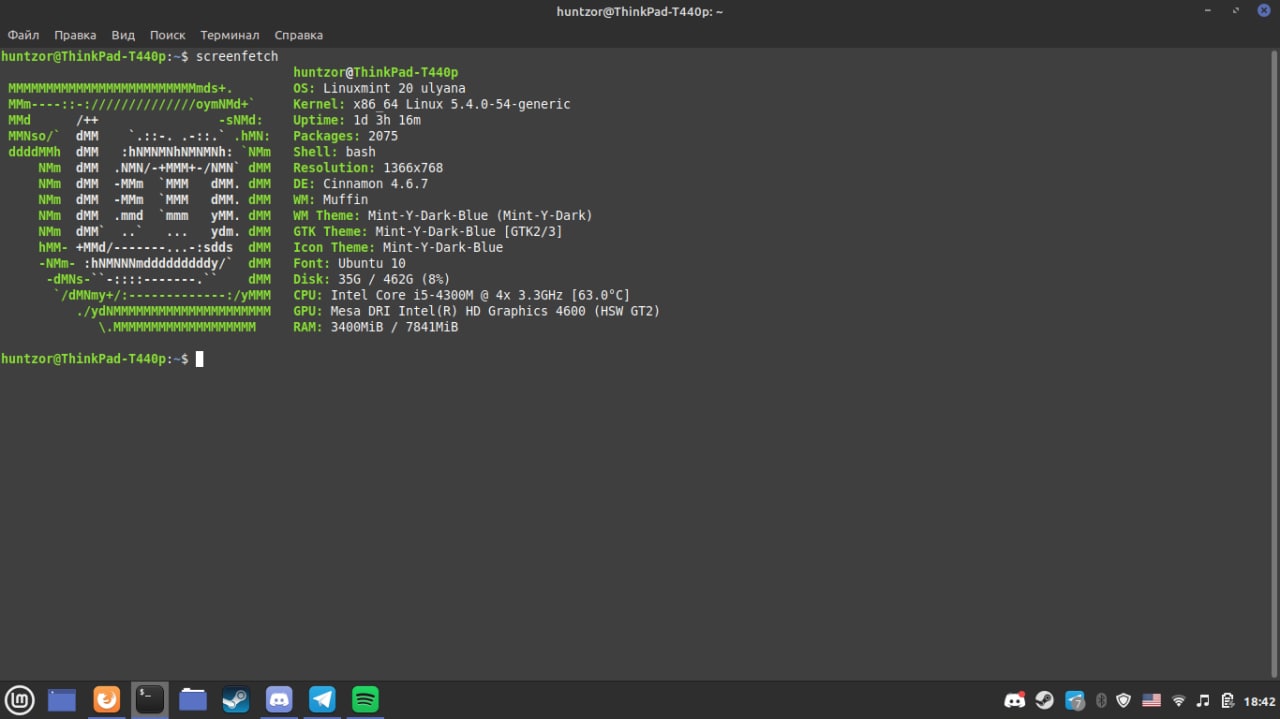
Task: Click the 'Packages: 2075' line
Action: [x=345, y=136]
